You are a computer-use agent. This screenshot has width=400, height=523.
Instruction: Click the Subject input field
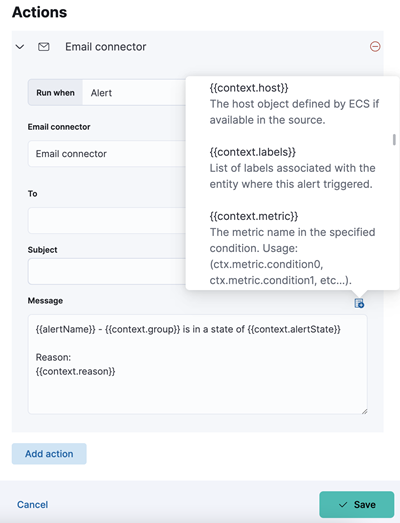click(x=107, y=272)
